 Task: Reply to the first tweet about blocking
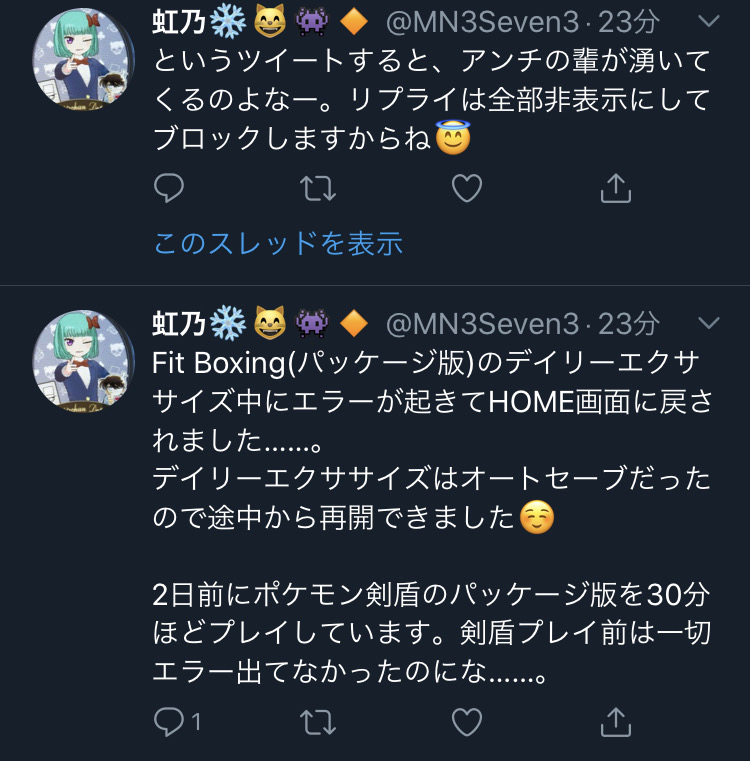(168, 188)
